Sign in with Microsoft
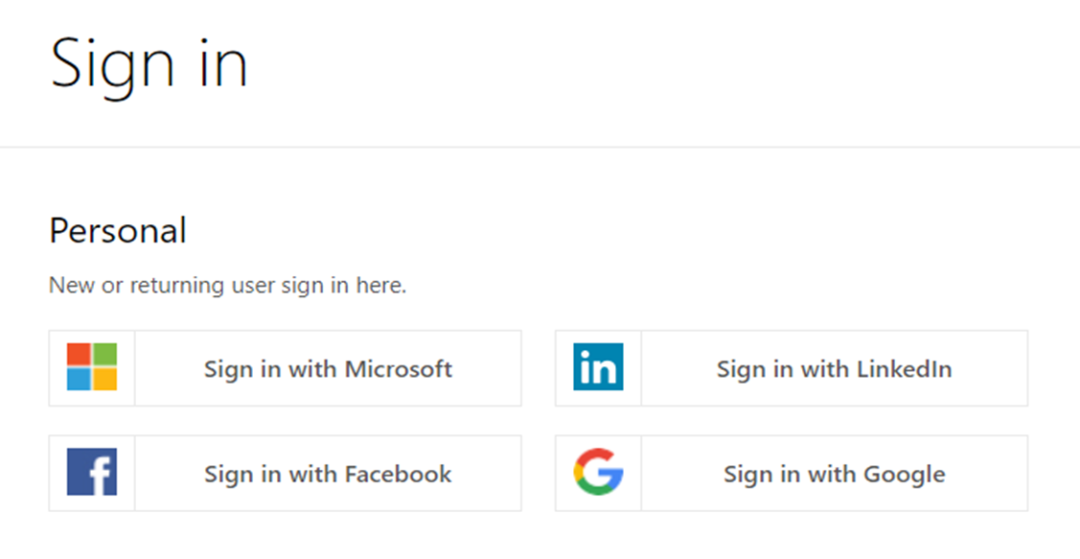This screenshot has width=1080, height=559. point(328,369)
